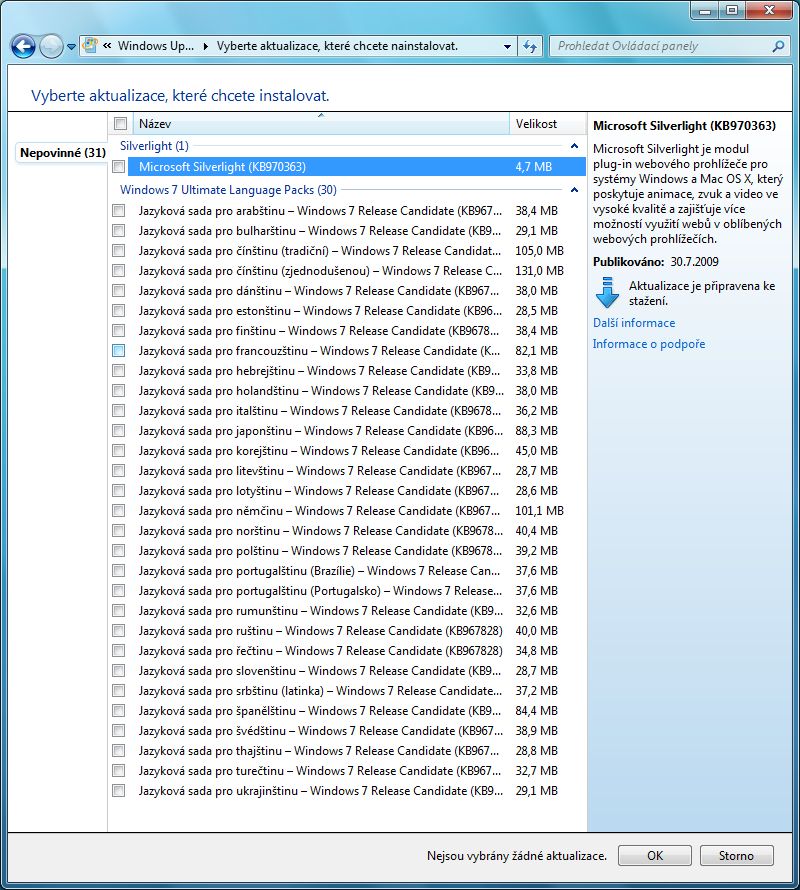The width and height of the screenshot is (800, 890).
Task: Select the estonštinu language pack row
Action: [x=349, y=310]
